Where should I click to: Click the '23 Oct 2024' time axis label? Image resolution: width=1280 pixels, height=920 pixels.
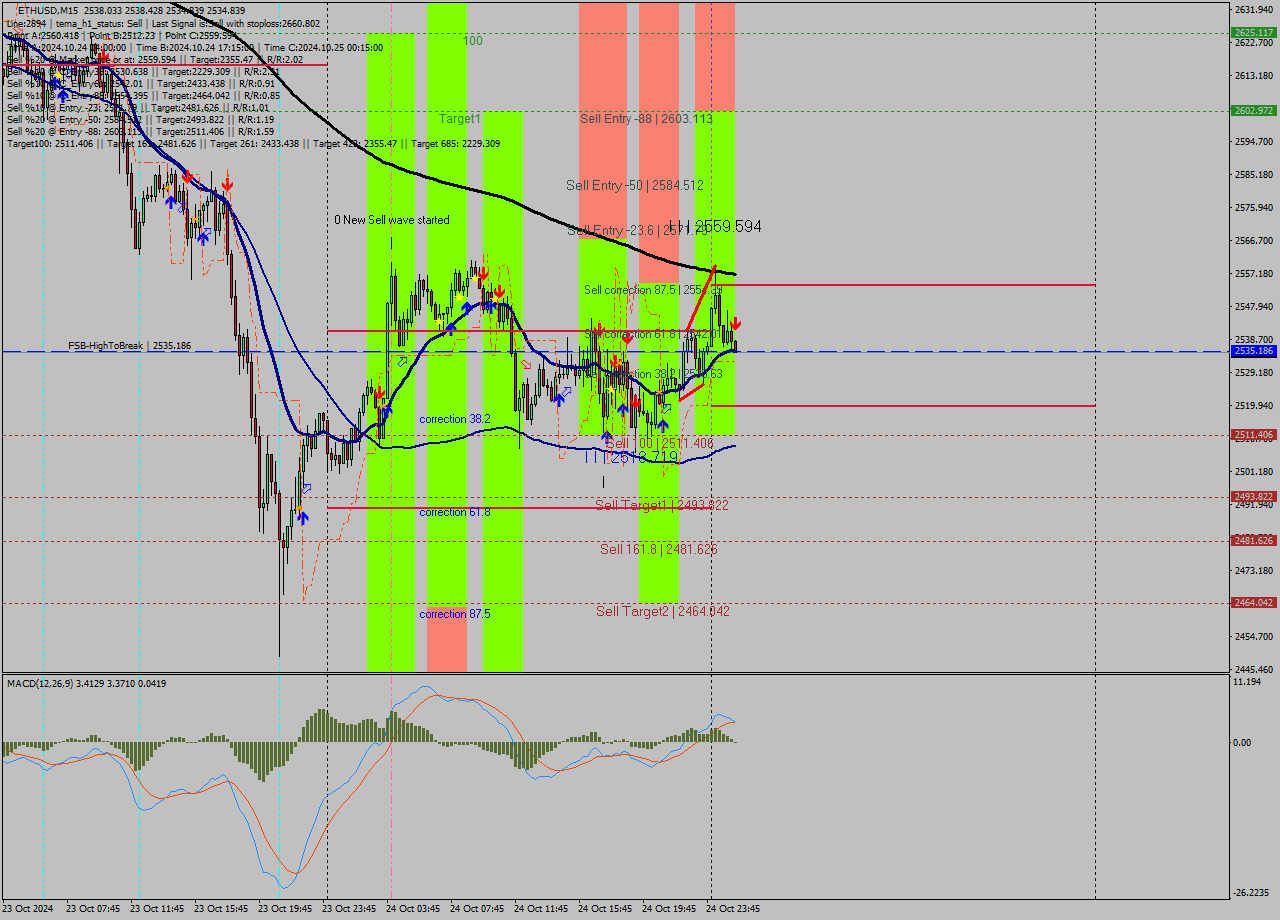pos(29,909)
